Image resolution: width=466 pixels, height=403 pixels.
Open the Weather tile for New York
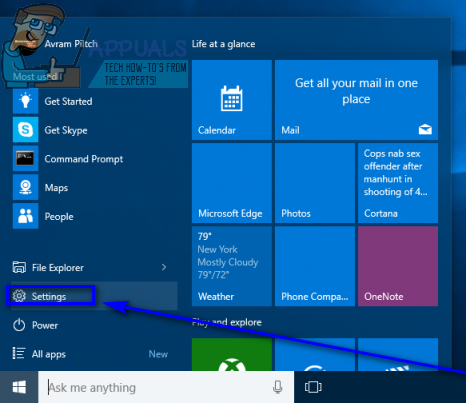pos(232,266)
